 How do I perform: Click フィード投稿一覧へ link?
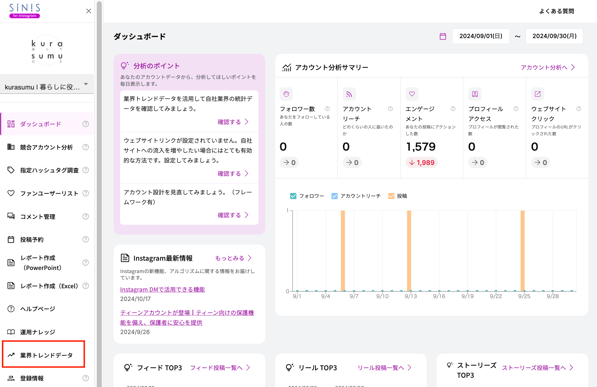coord(220,368)
